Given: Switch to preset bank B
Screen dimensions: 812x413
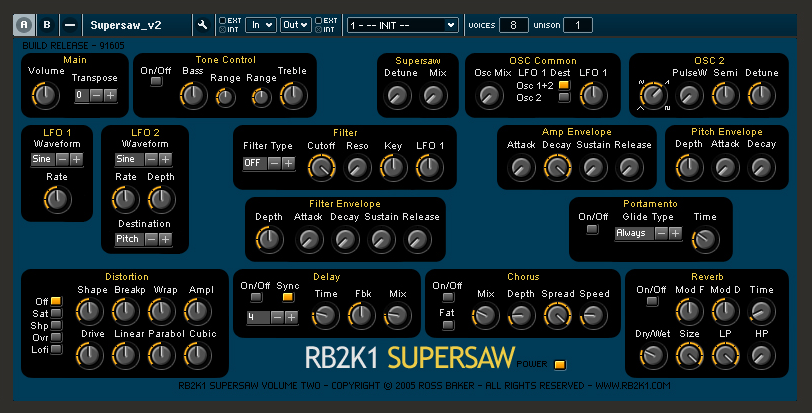Looking at the screenshot, I should 47,24.
